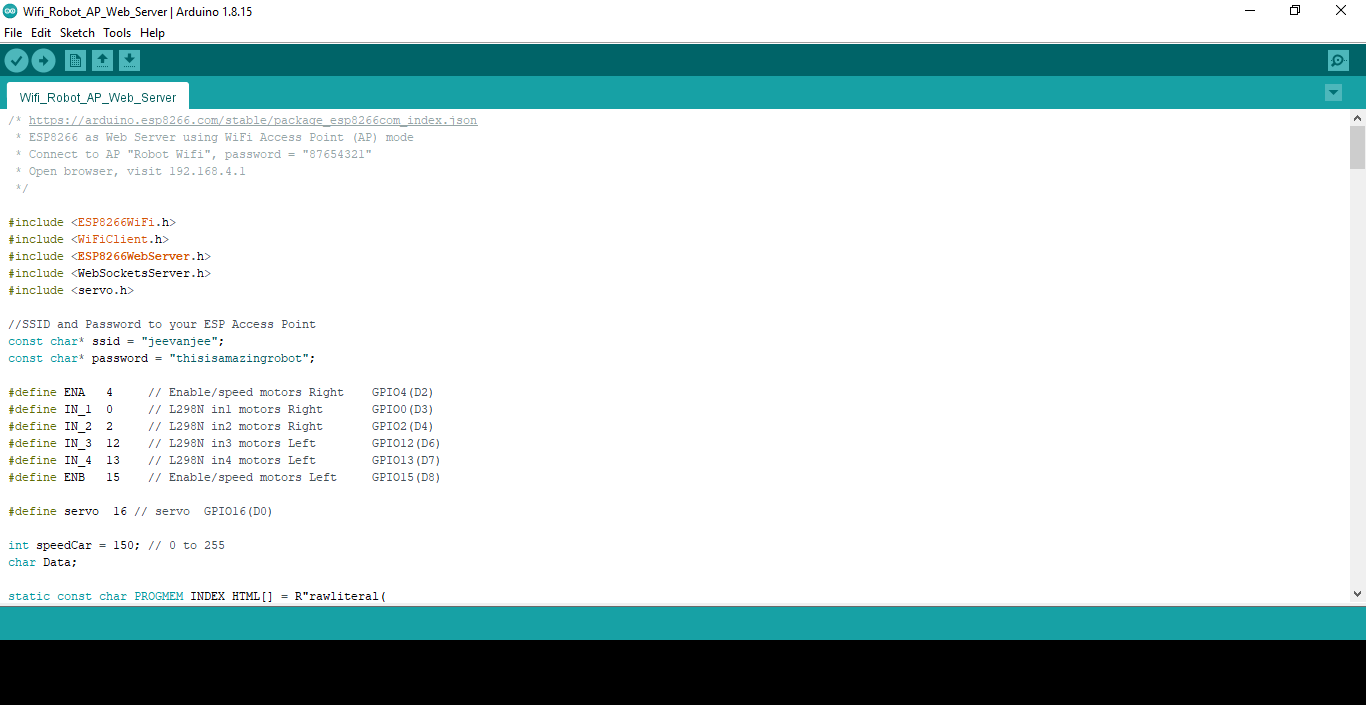Viewport: 1366px width, 705px height.
Task: Open the tab options dropdown arrow
Action: (1333, 92)
